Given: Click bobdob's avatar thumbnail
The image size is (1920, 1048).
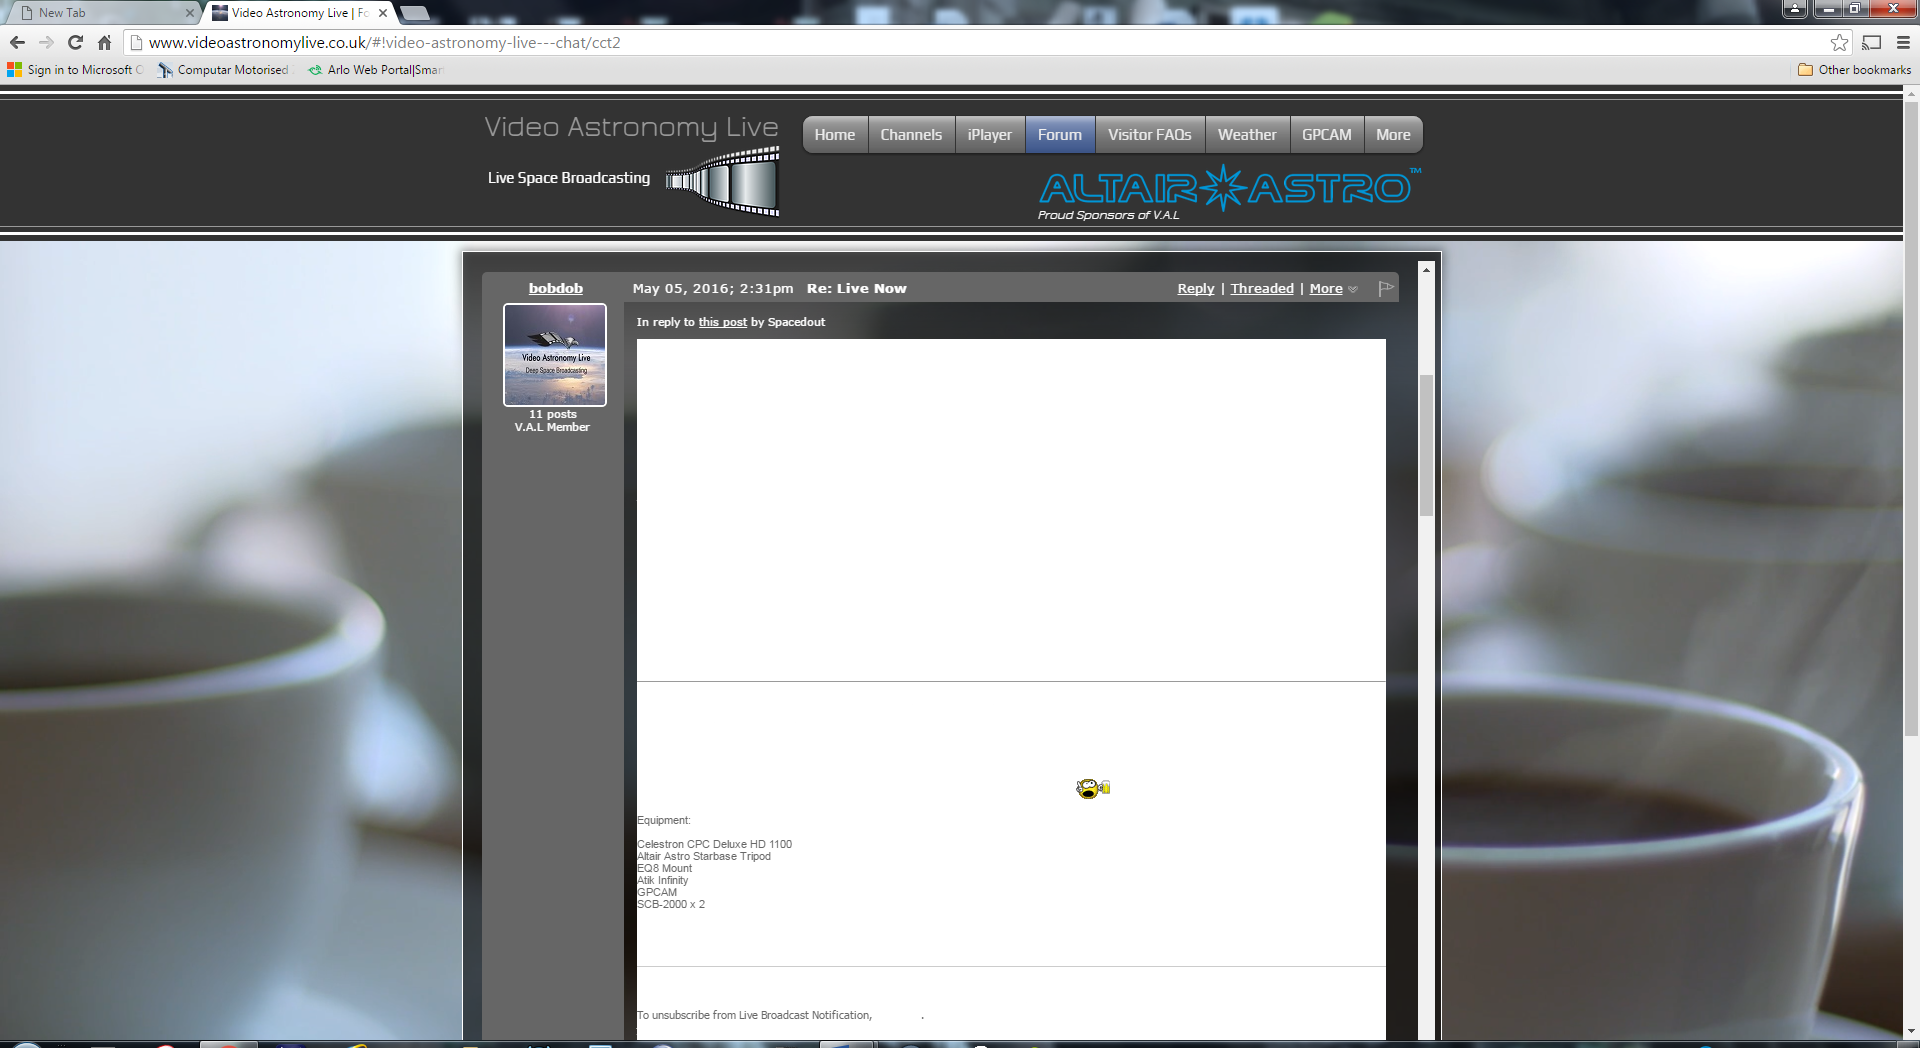Looking at the screenshot, I should pyautogui.click(x=555, y=355).
